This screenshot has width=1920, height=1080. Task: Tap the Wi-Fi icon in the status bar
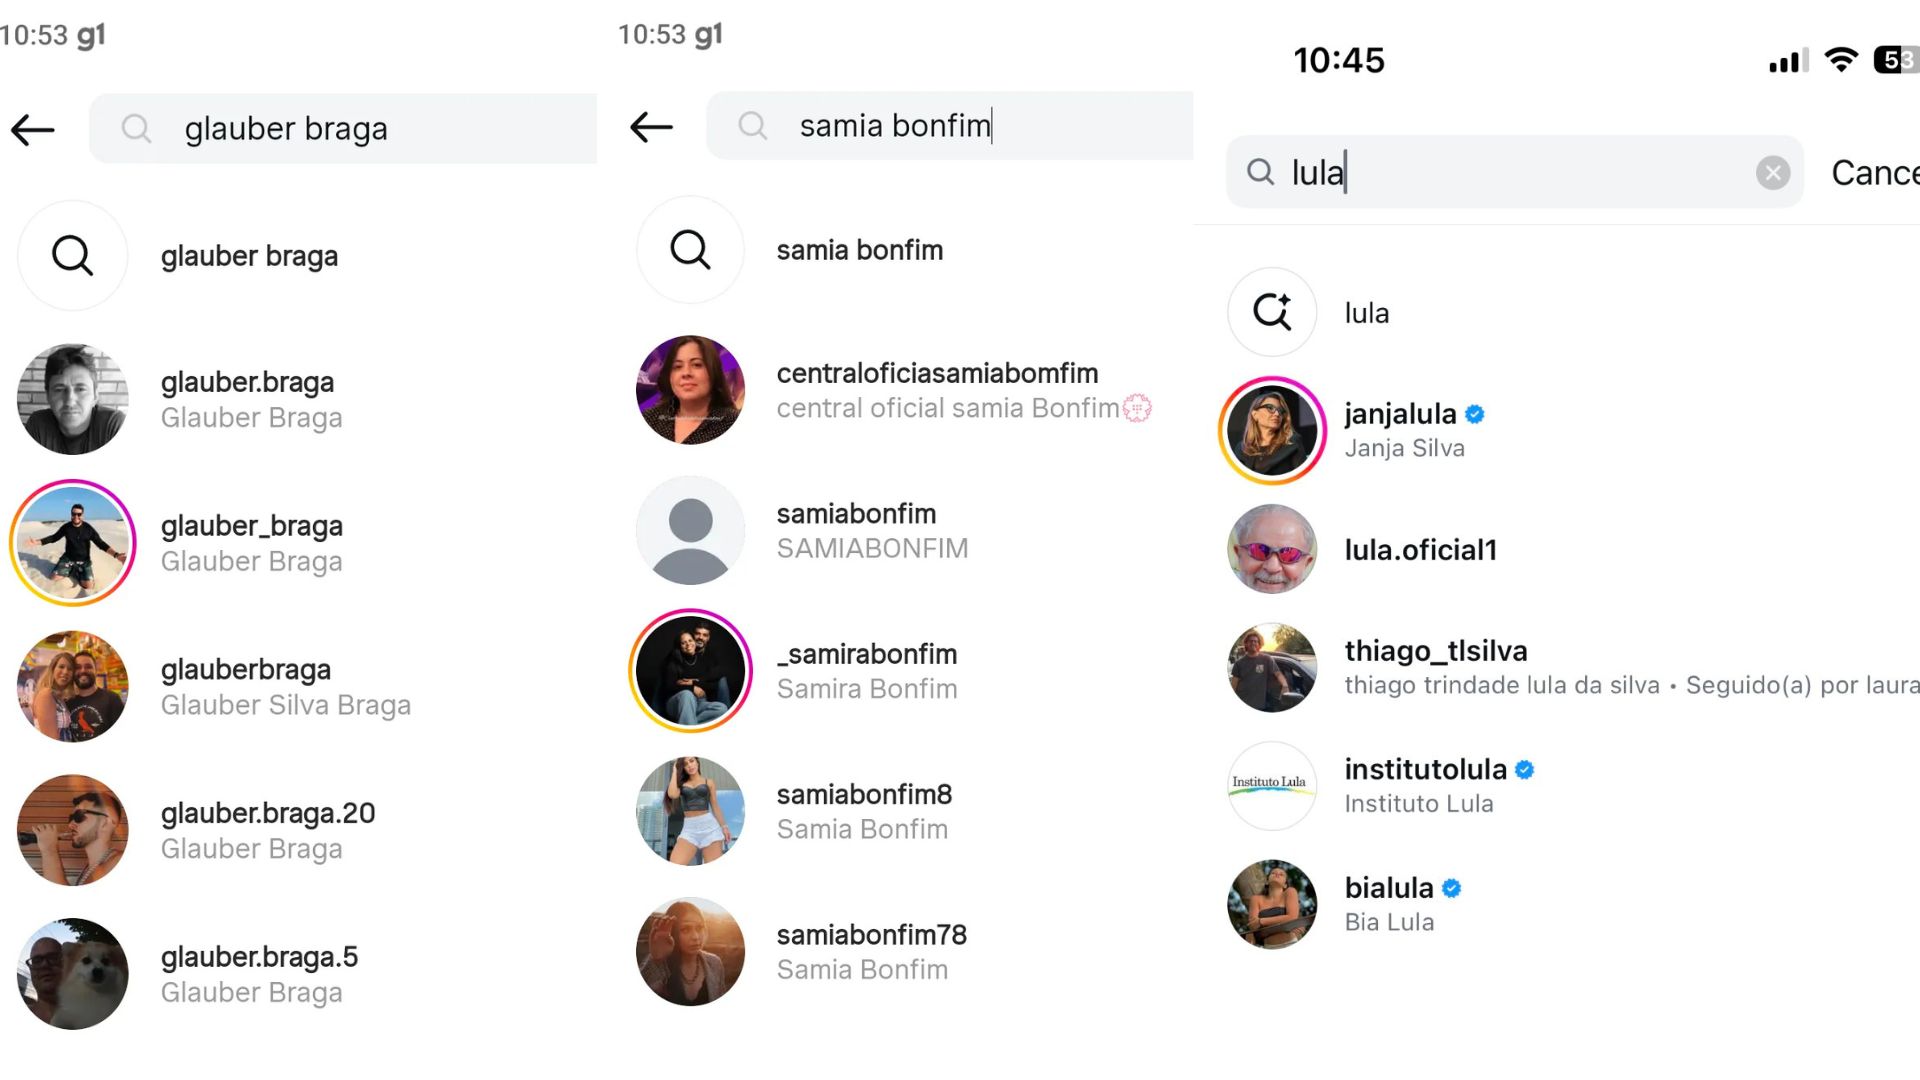pyautogui.click(x=1841, y=59)
